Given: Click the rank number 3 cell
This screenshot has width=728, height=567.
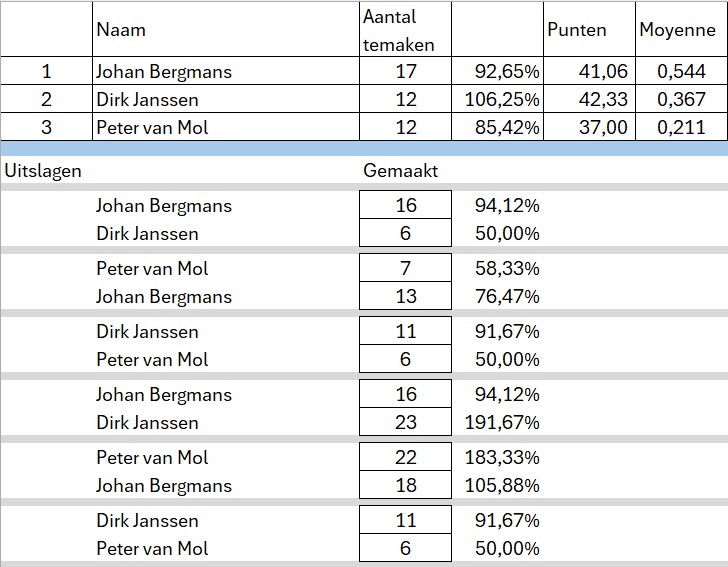Looking at the screenshot, I should click(46, 127).
